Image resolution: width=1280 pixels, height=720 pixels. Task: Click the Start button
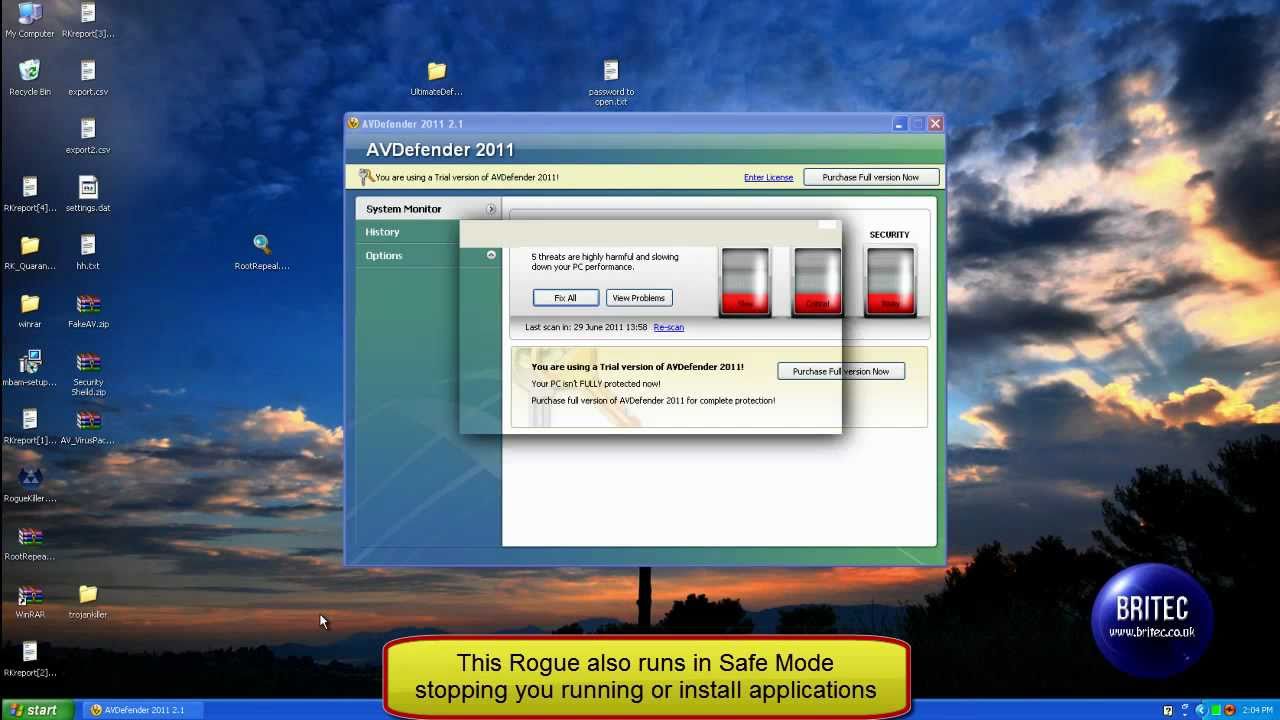[x=38, y=710]
